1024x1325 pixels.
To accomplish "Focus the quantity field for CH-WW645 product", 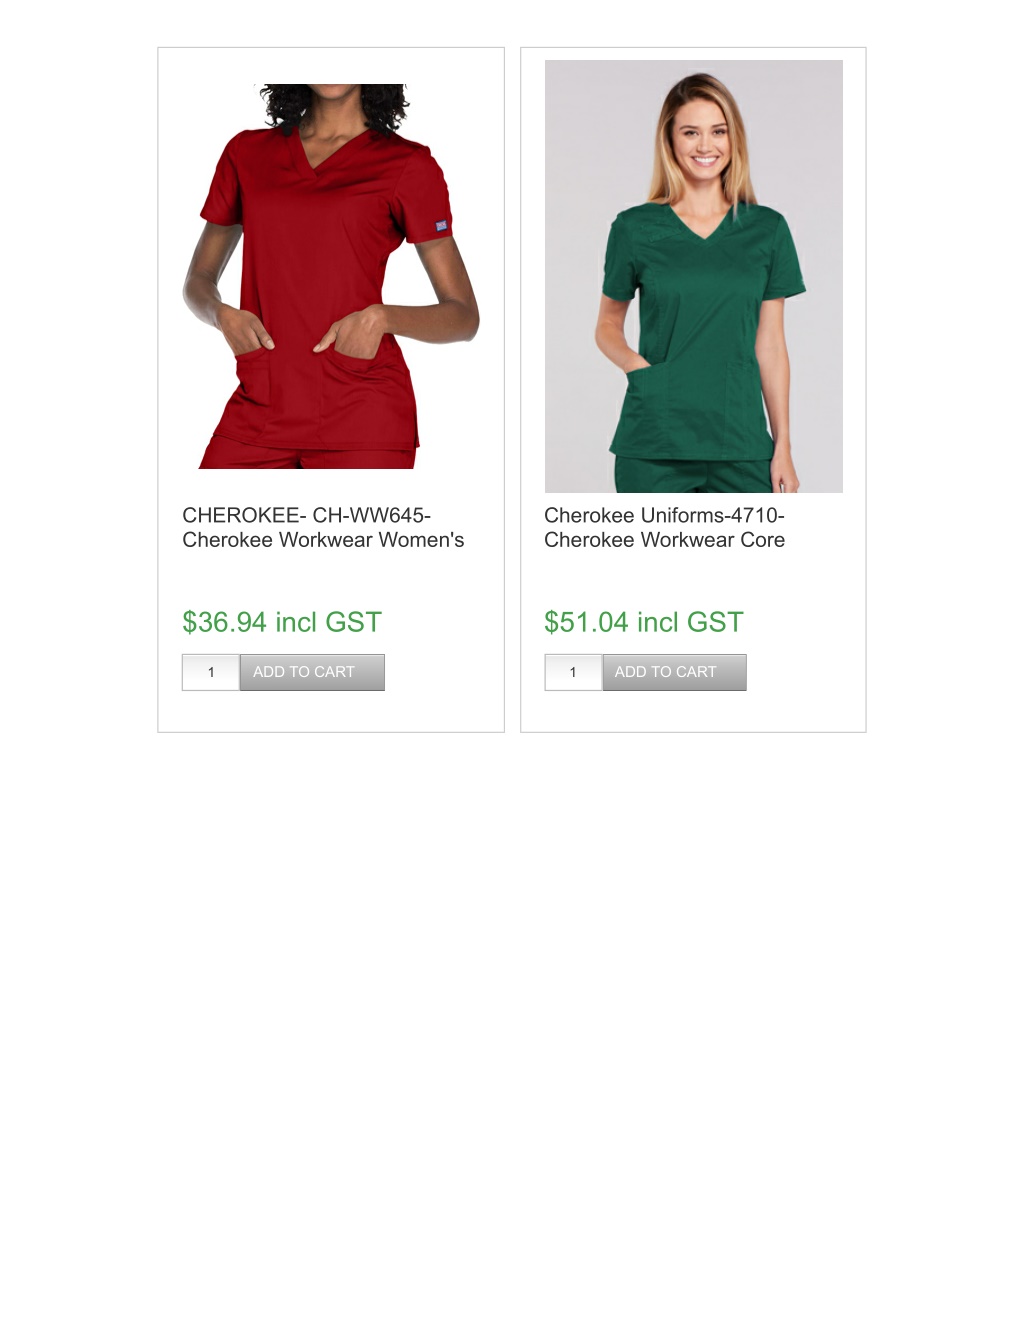I will 211,672.
